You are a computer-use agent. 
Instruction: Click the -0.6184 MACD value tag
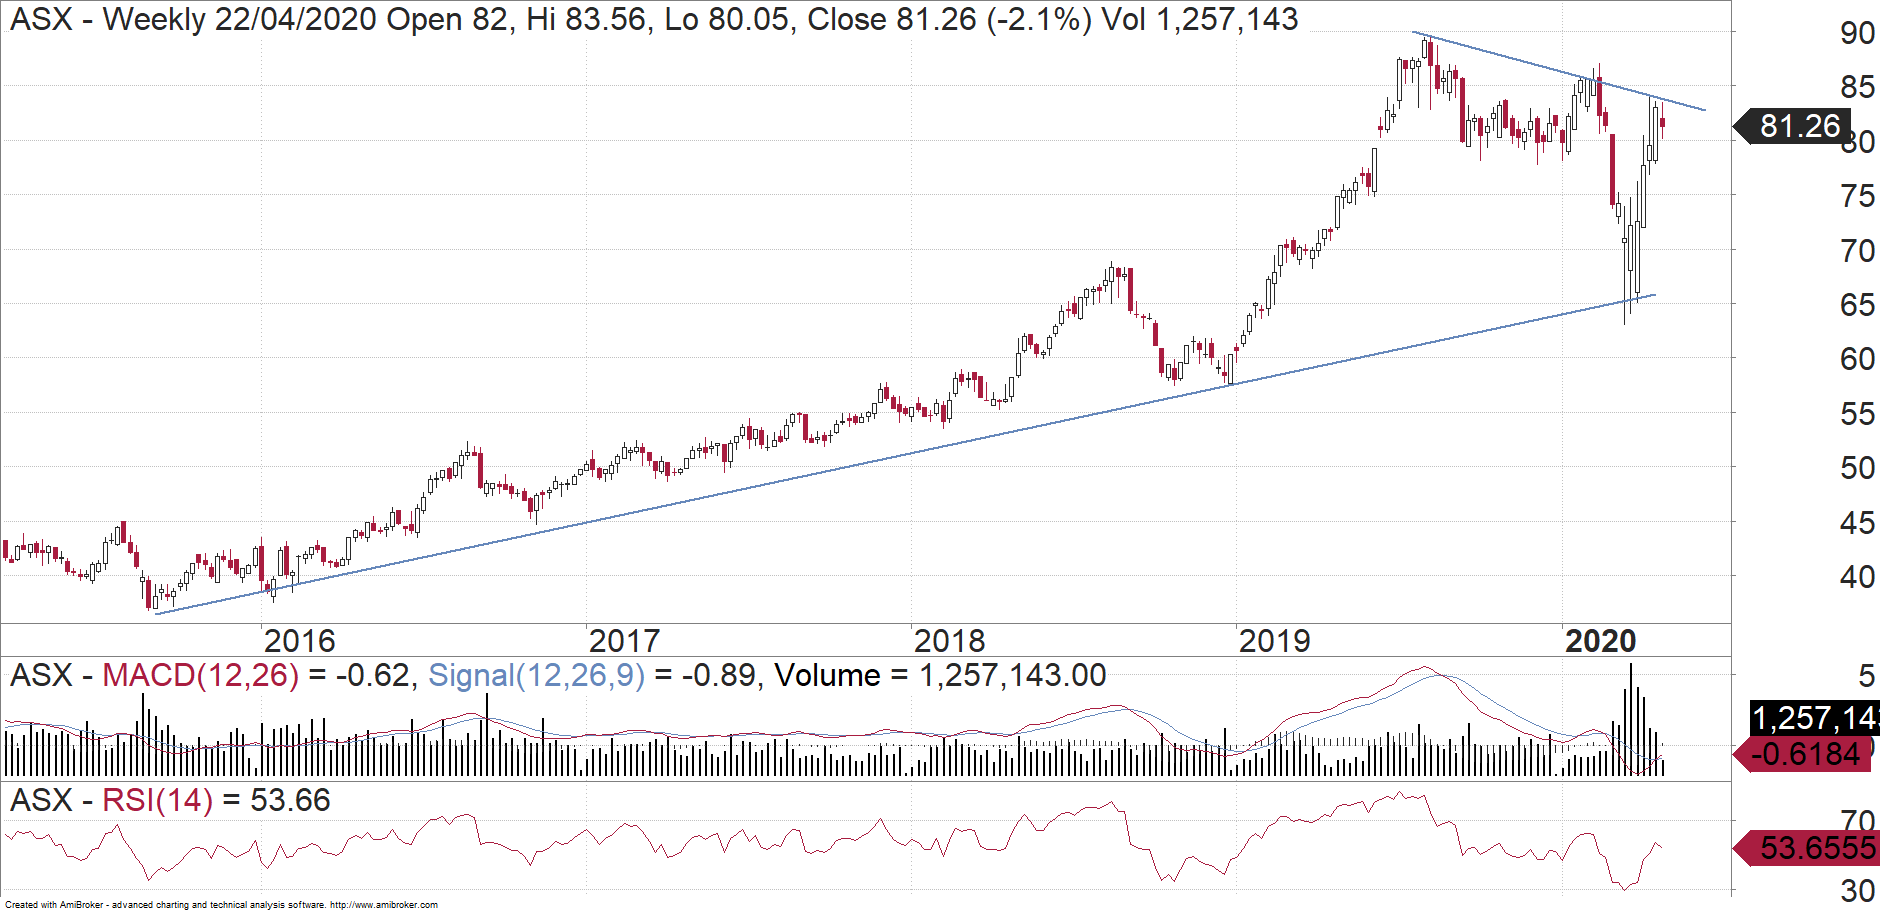(1809, 754)
